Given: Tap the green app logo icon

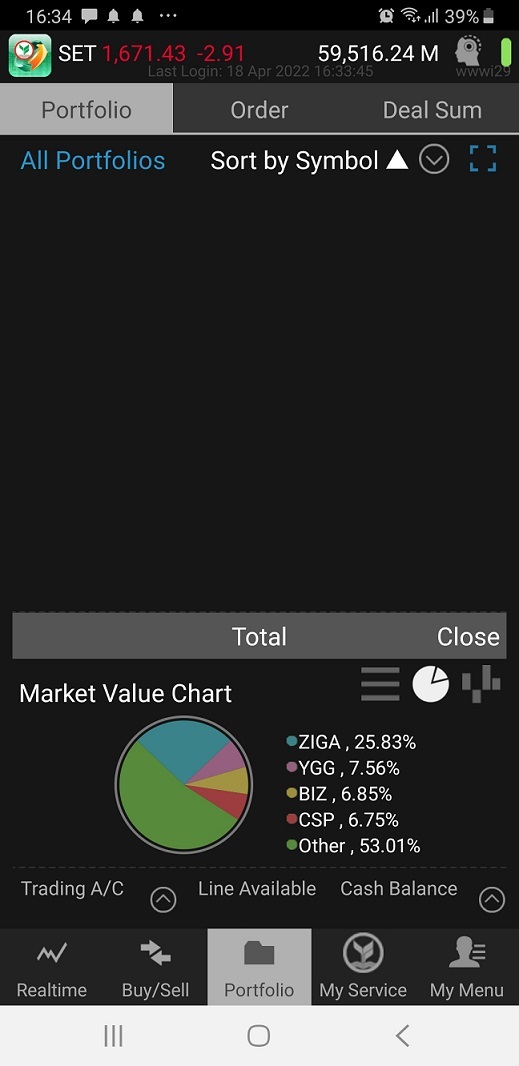Looking at the screenshot, I should [x=29, y=55].
